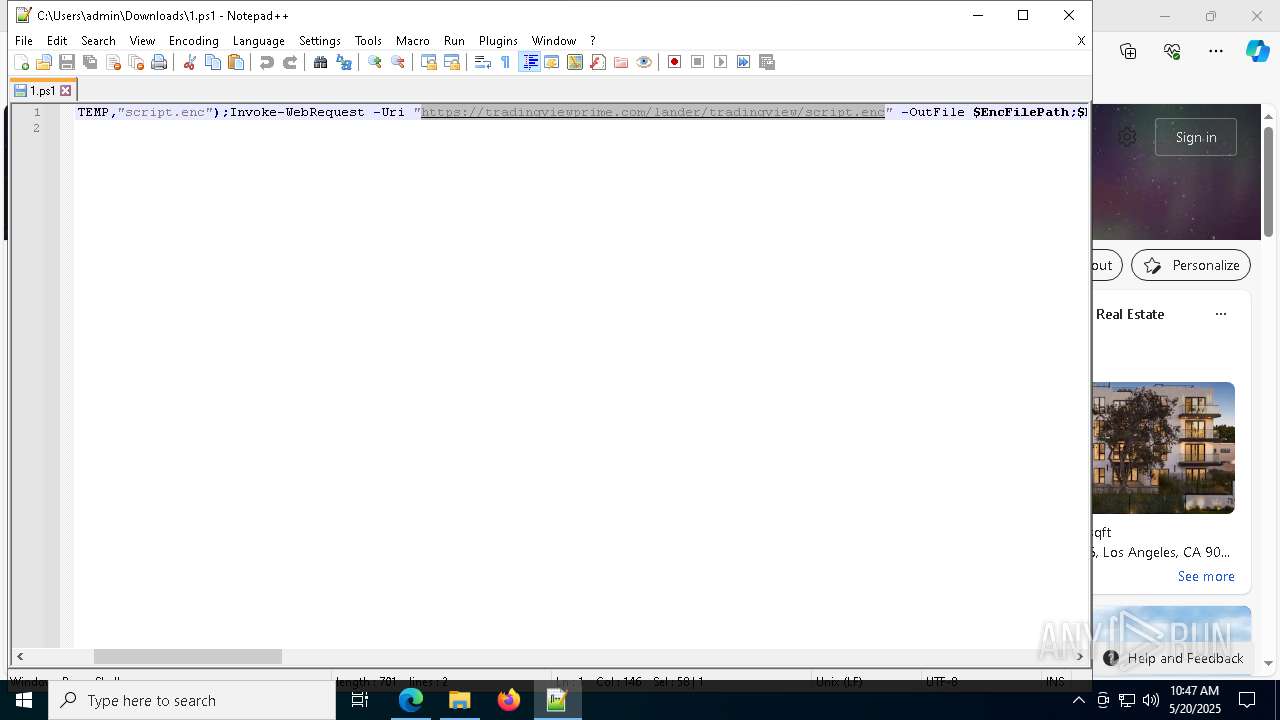Click Help and Feedback in Edge
1280x720 pixels.
point(1174,658)
